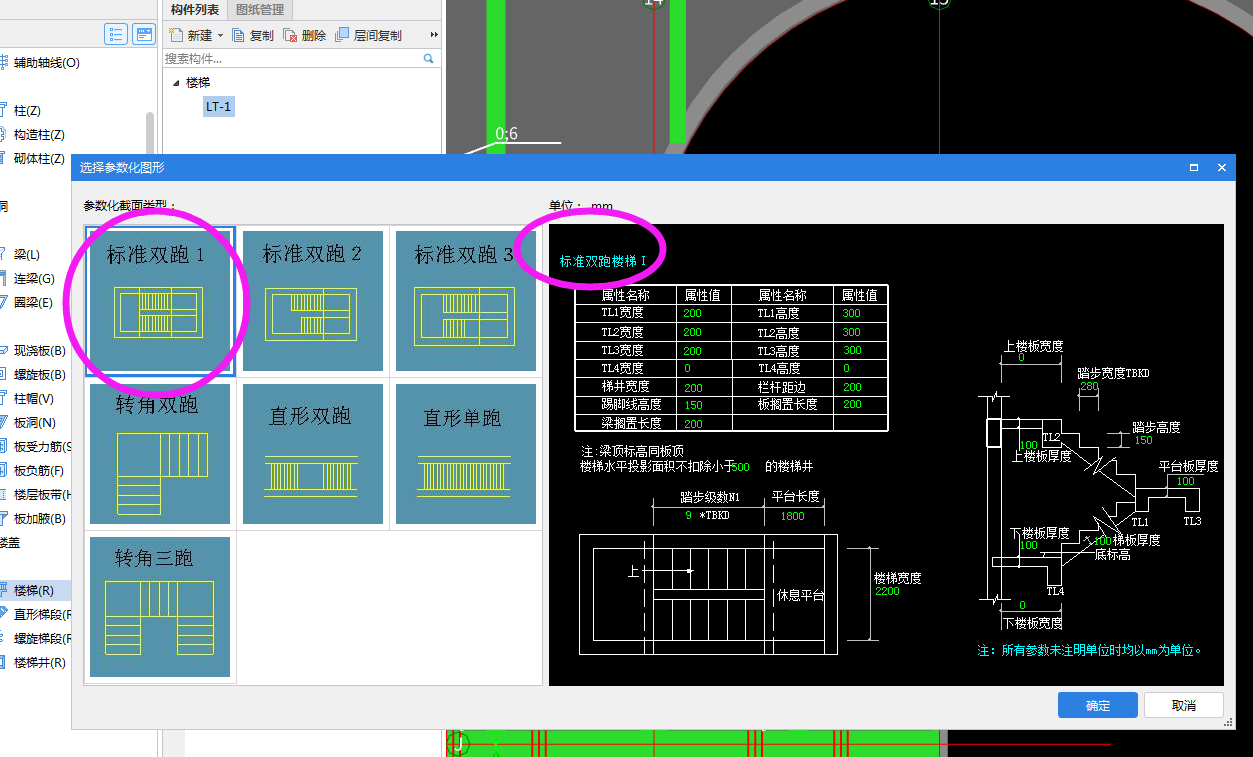1253x757 pixels.
Task: Switch to the 构件列表 tab
Action: pyautogui.click(x=194, y=10)
